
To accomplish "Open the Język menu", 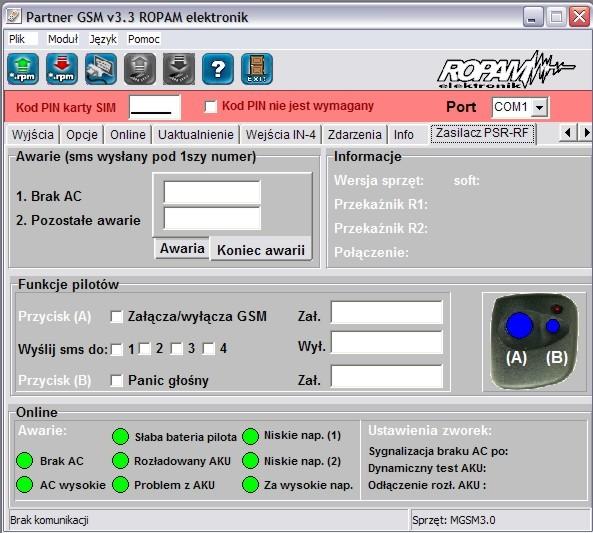I will pyautogui.click(x=103, y=39).
